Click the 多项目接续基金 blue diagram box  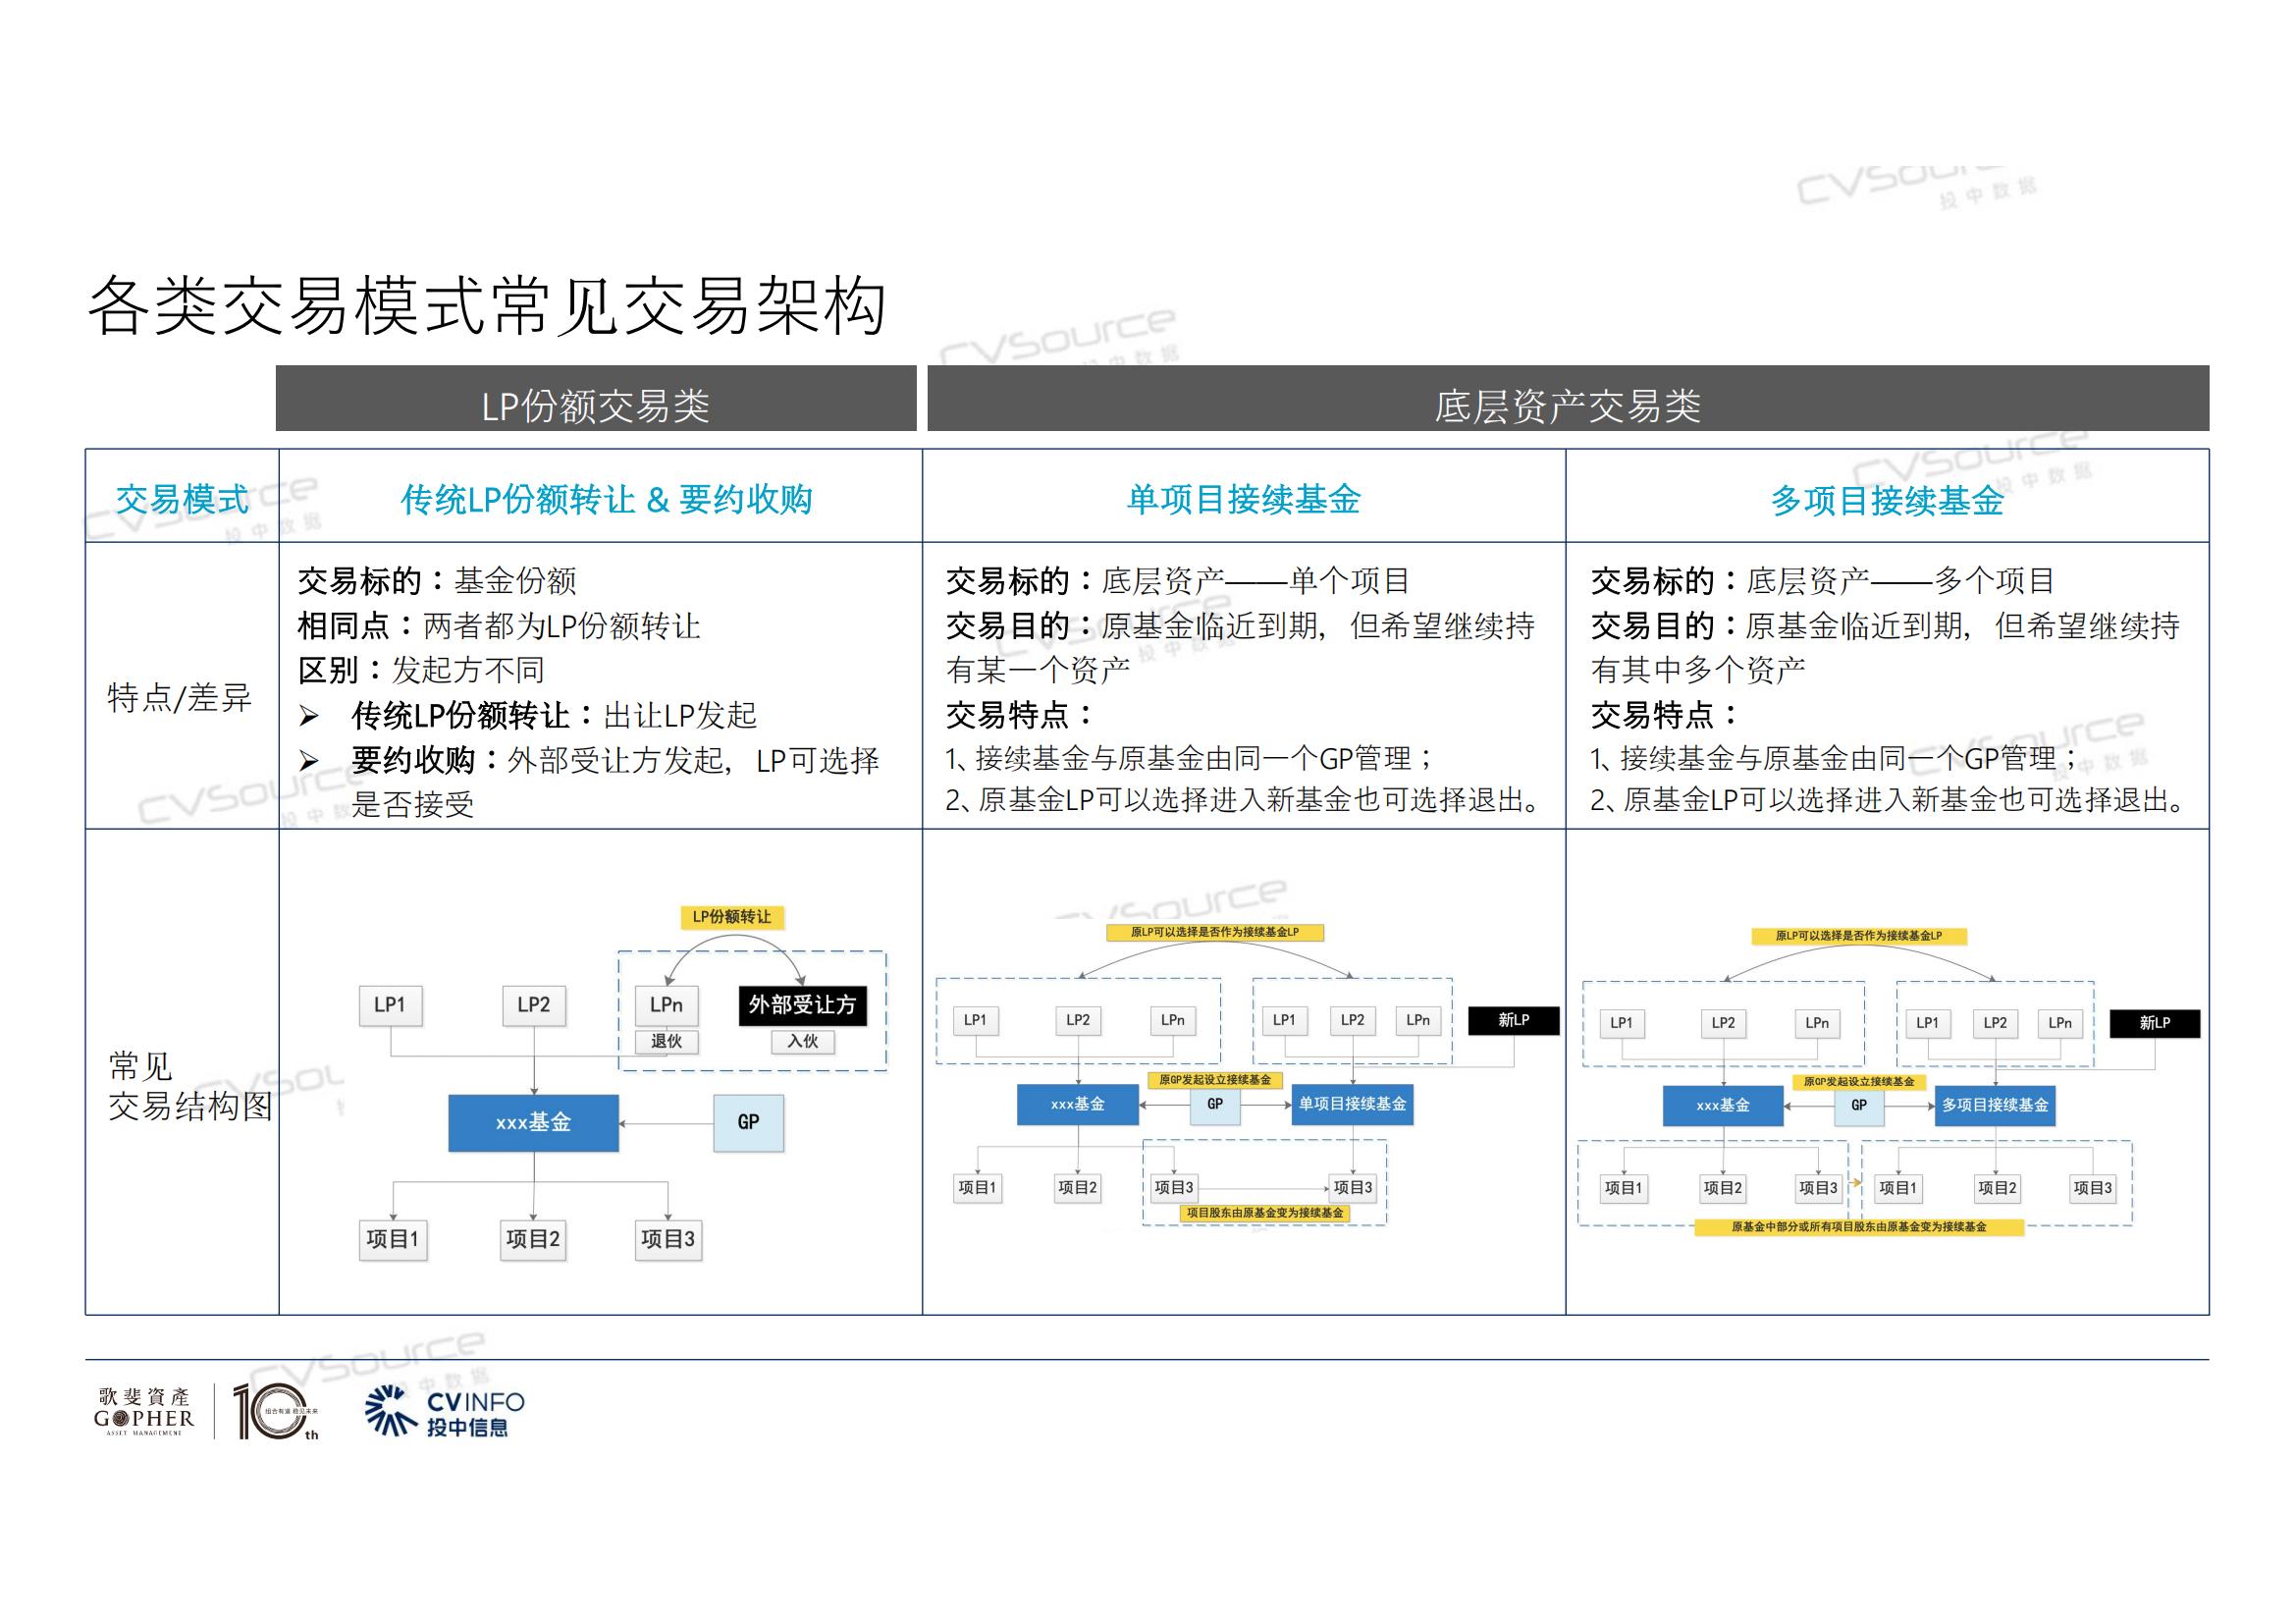click(1994, 1105)
